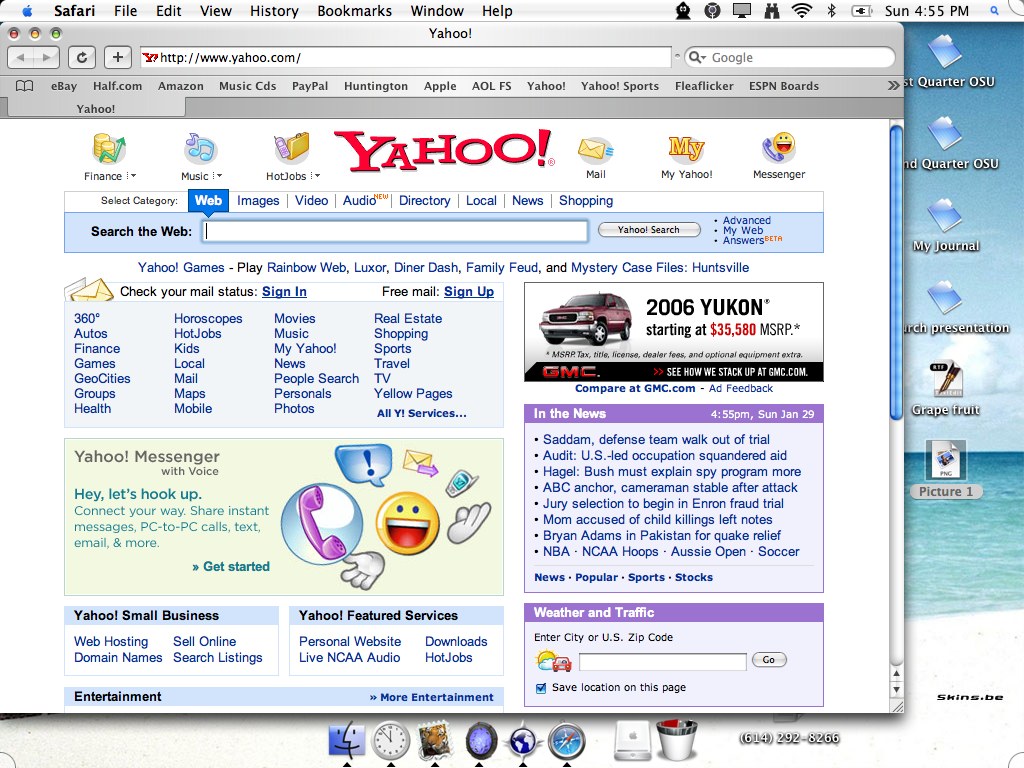
Task: Open the More Entertainment link
Action: point(432,697)
